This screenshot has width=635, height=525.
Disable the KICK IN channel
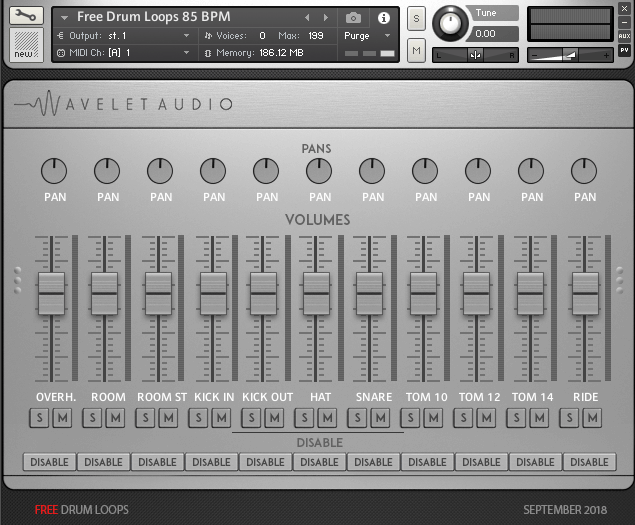(211, 462)
